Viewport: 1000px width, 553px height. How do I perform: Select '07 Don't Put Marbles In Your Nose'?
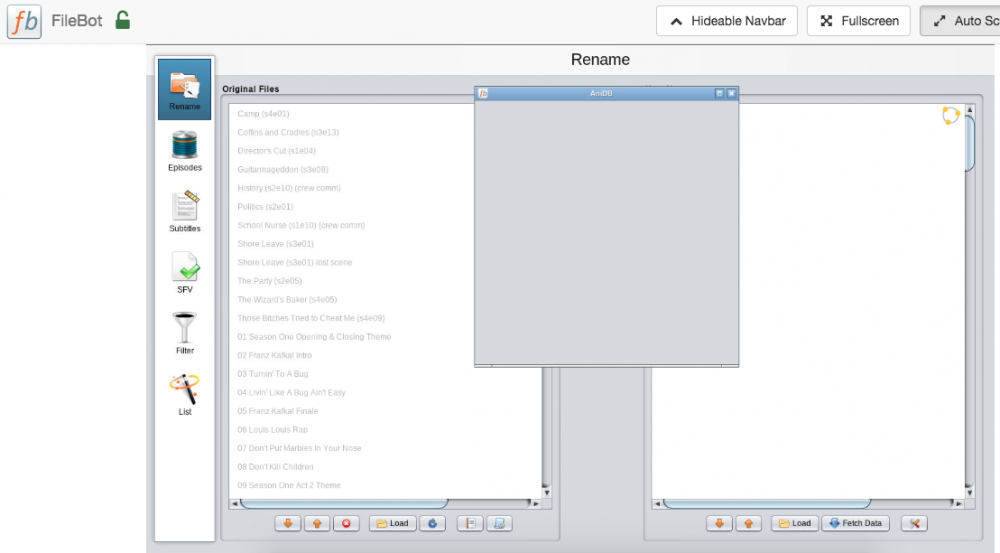point(299,448)
